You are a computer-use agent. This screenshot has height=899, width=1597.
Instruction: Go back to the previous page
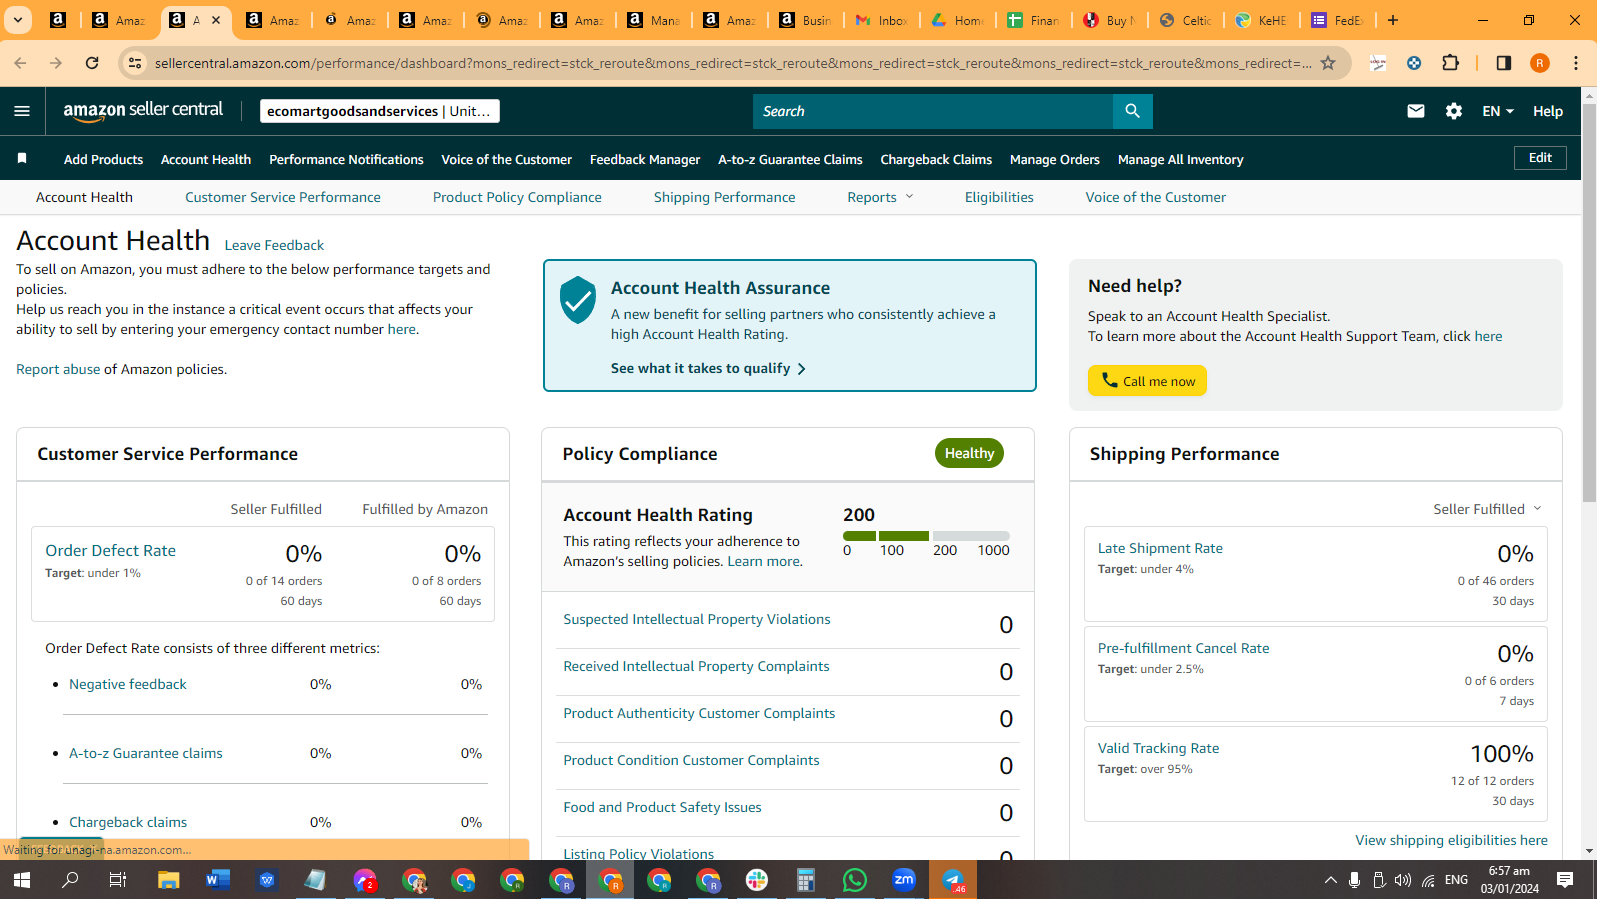(20, 63)
